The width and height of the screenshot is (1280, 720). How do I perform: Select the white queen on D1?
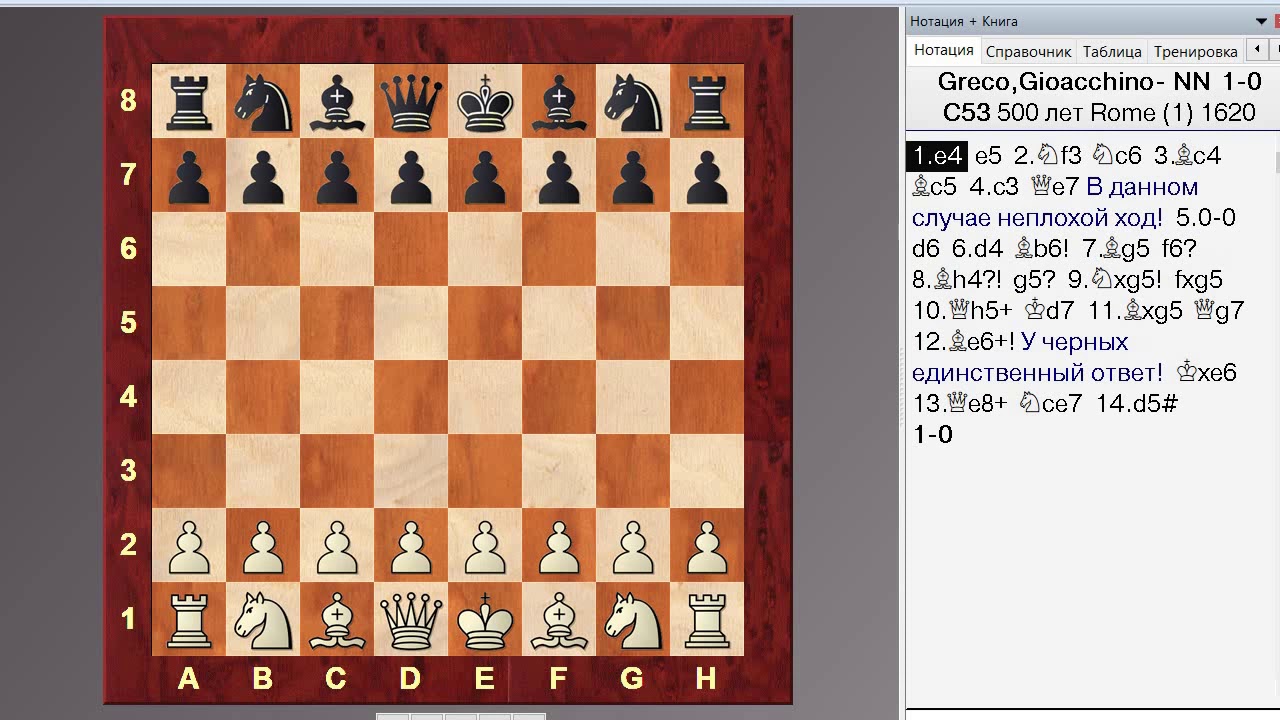click(411, 620)
